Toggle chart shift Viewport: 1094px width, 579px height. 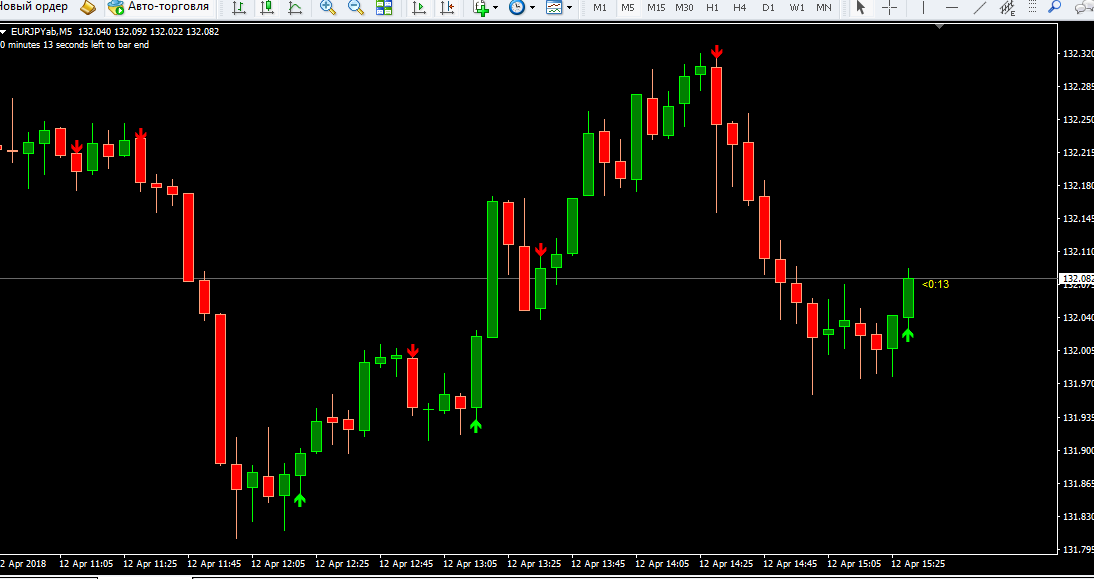pyautogui.click(x=447, y=8)
